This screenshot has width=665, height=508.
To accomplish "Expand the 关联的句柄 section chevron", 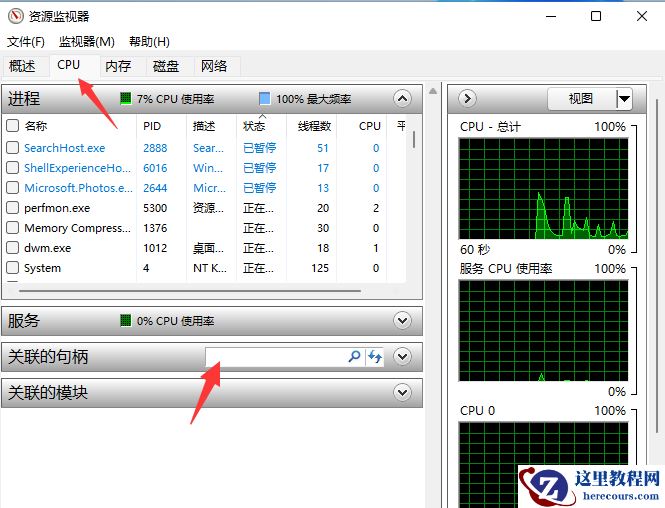I will [x=402, y=356].
